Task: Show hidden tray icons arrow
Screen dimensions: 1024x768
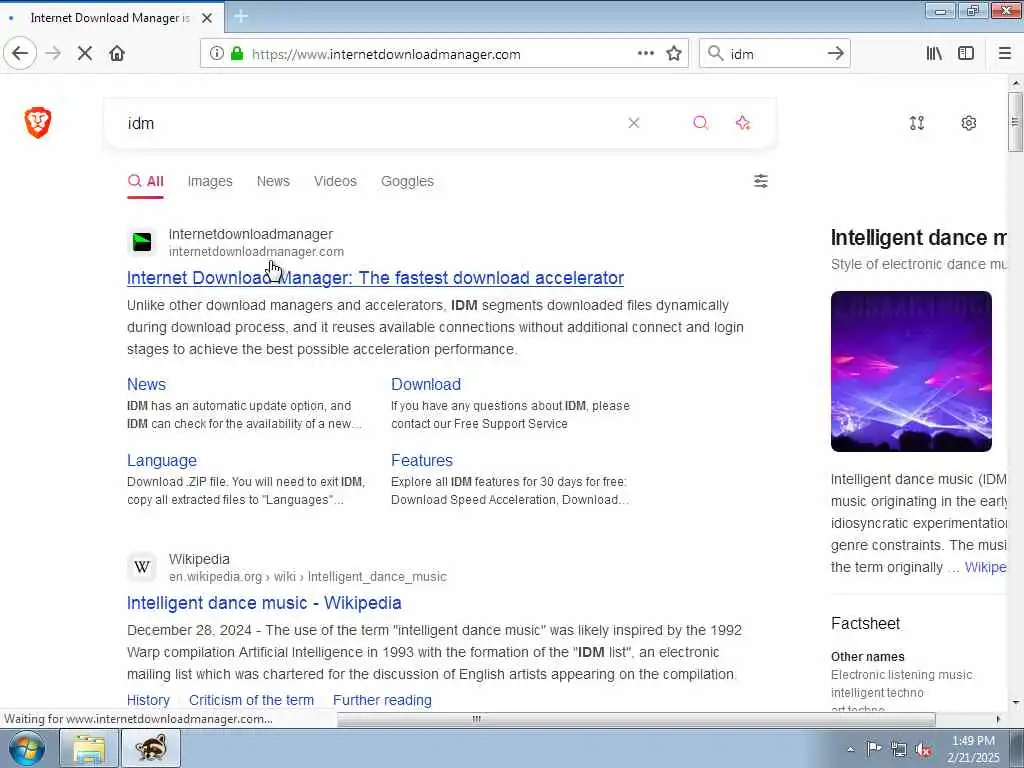Action: tap(850, 749)
